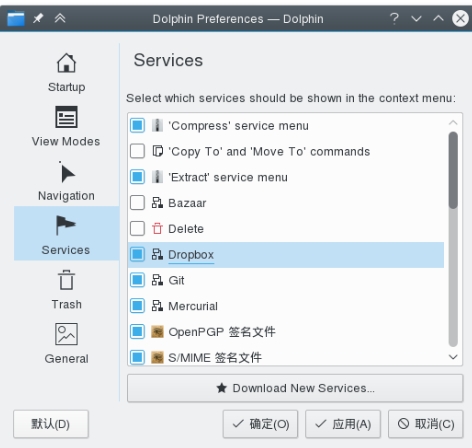Open the Navigation arrow icon section
Viewport: 472px width, 448px height.
point(67,172)
